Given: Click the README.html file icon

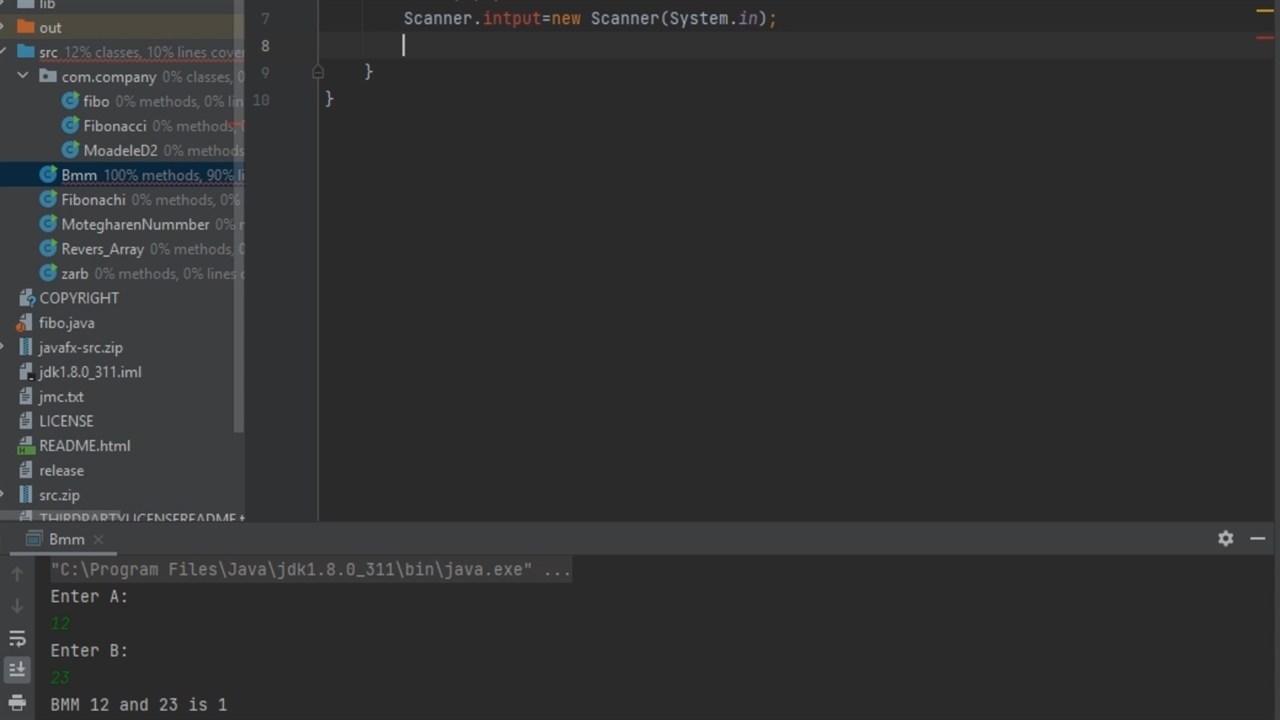Looking at the screenshot, I should [x=26, y=446].
